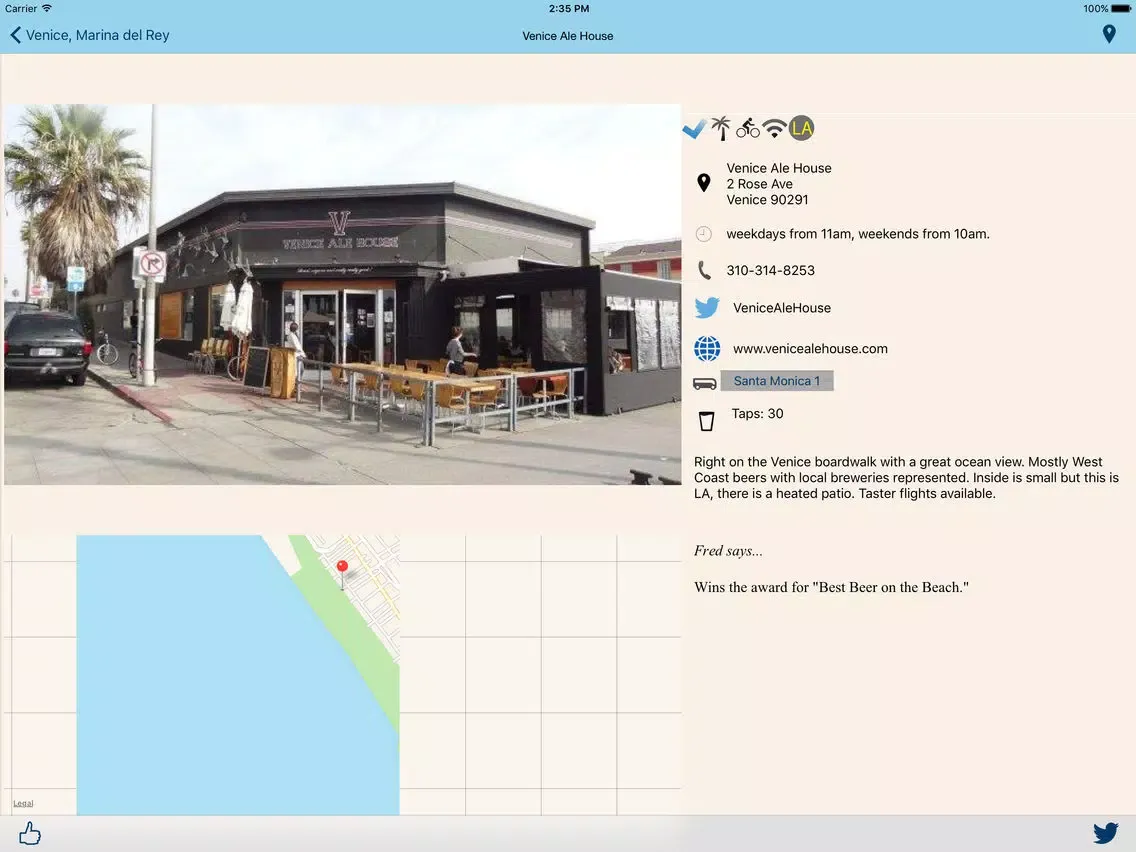Tap the bus transit icon

(x=704, y=383)
